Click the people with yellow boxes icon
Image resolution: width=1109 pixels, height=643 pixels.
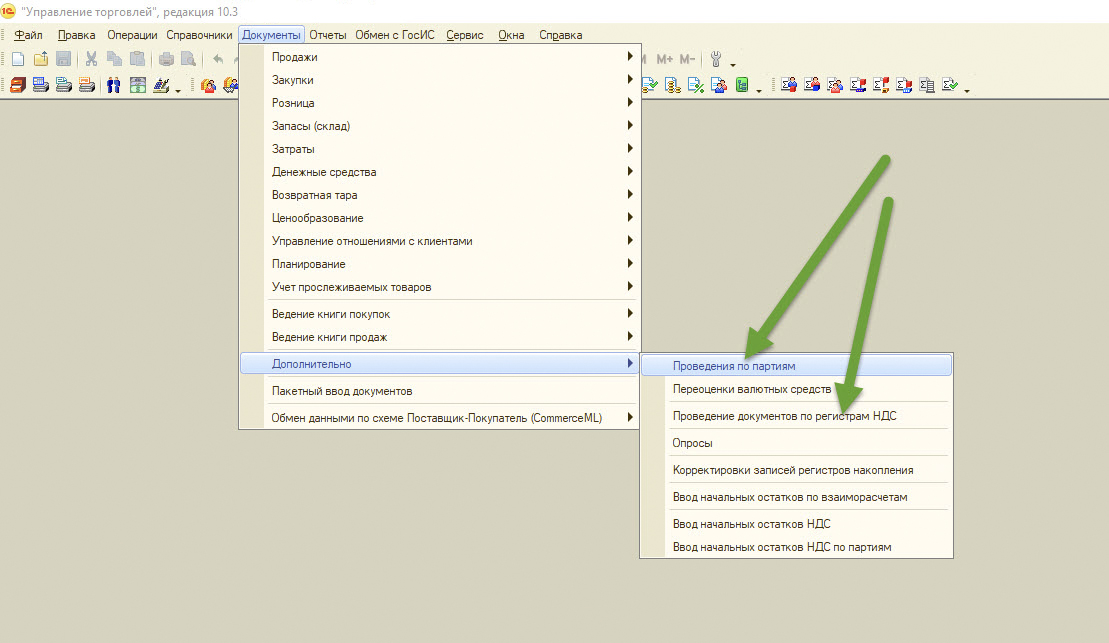(209, 86)
